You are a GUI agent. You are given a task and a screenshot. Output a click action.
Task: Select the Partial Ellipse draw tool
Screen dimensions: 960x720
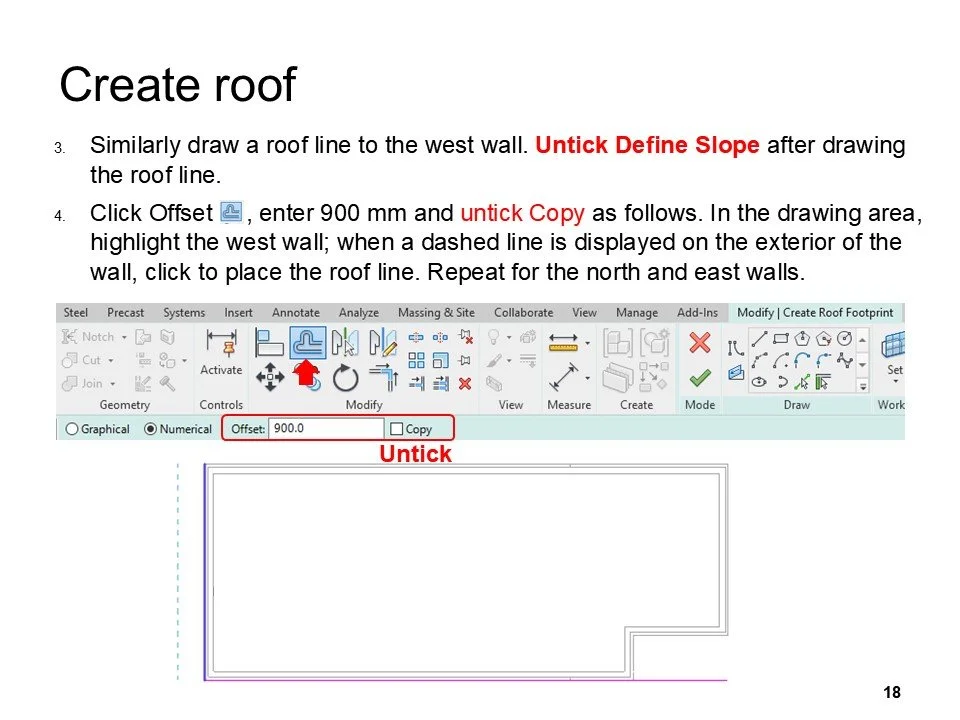coord(782,382)
